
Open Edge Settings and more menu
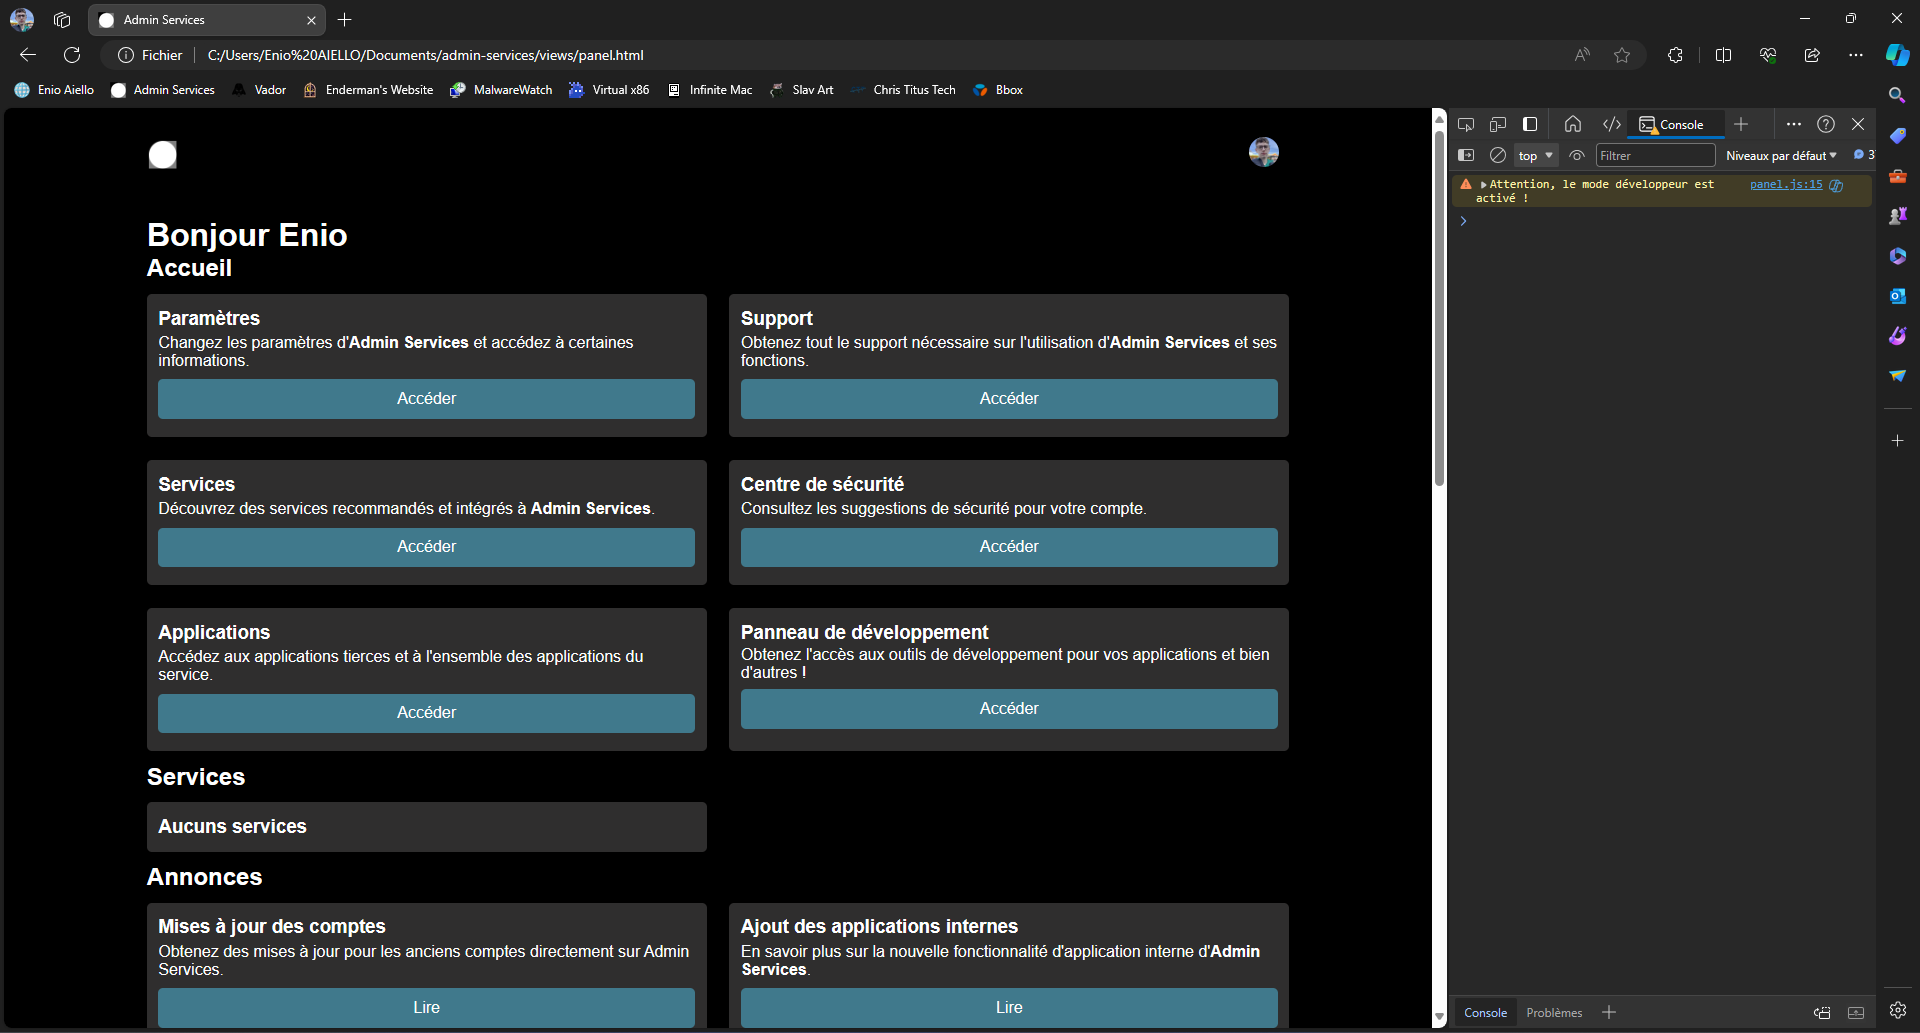coord(1856,55)
